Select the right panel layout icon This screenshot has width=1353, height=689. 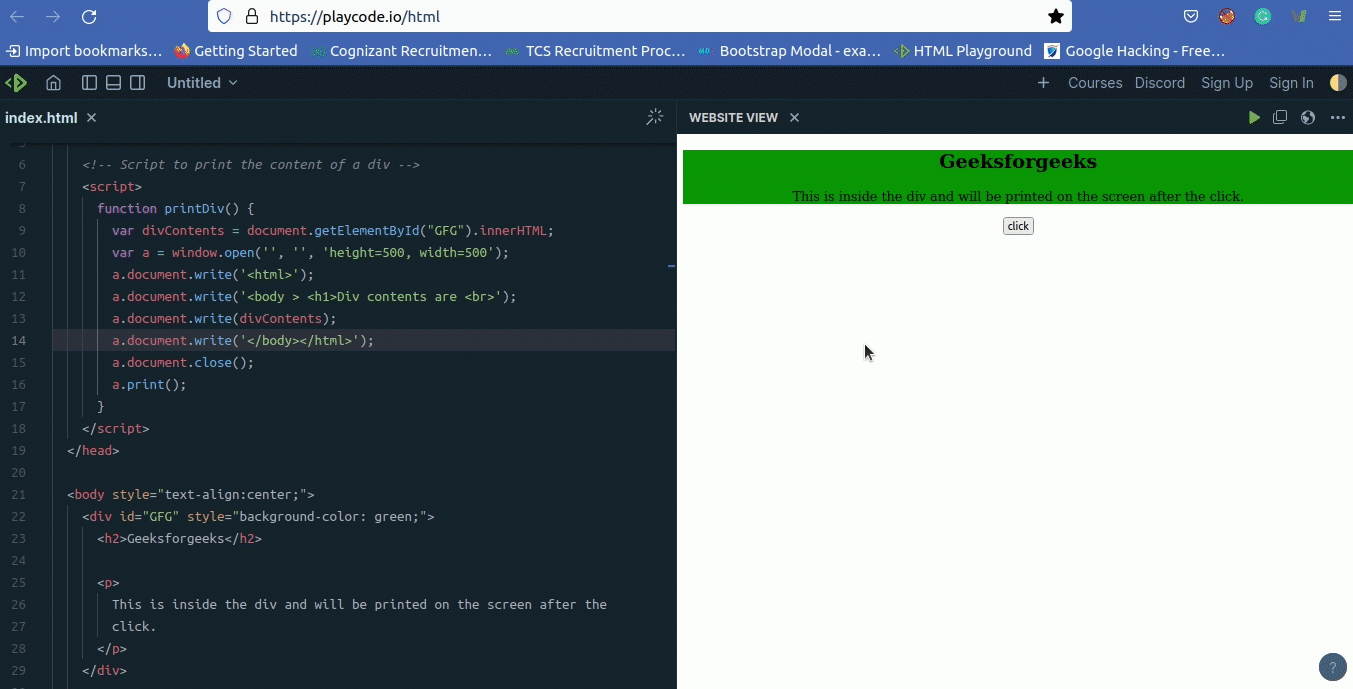pos(137,83)
